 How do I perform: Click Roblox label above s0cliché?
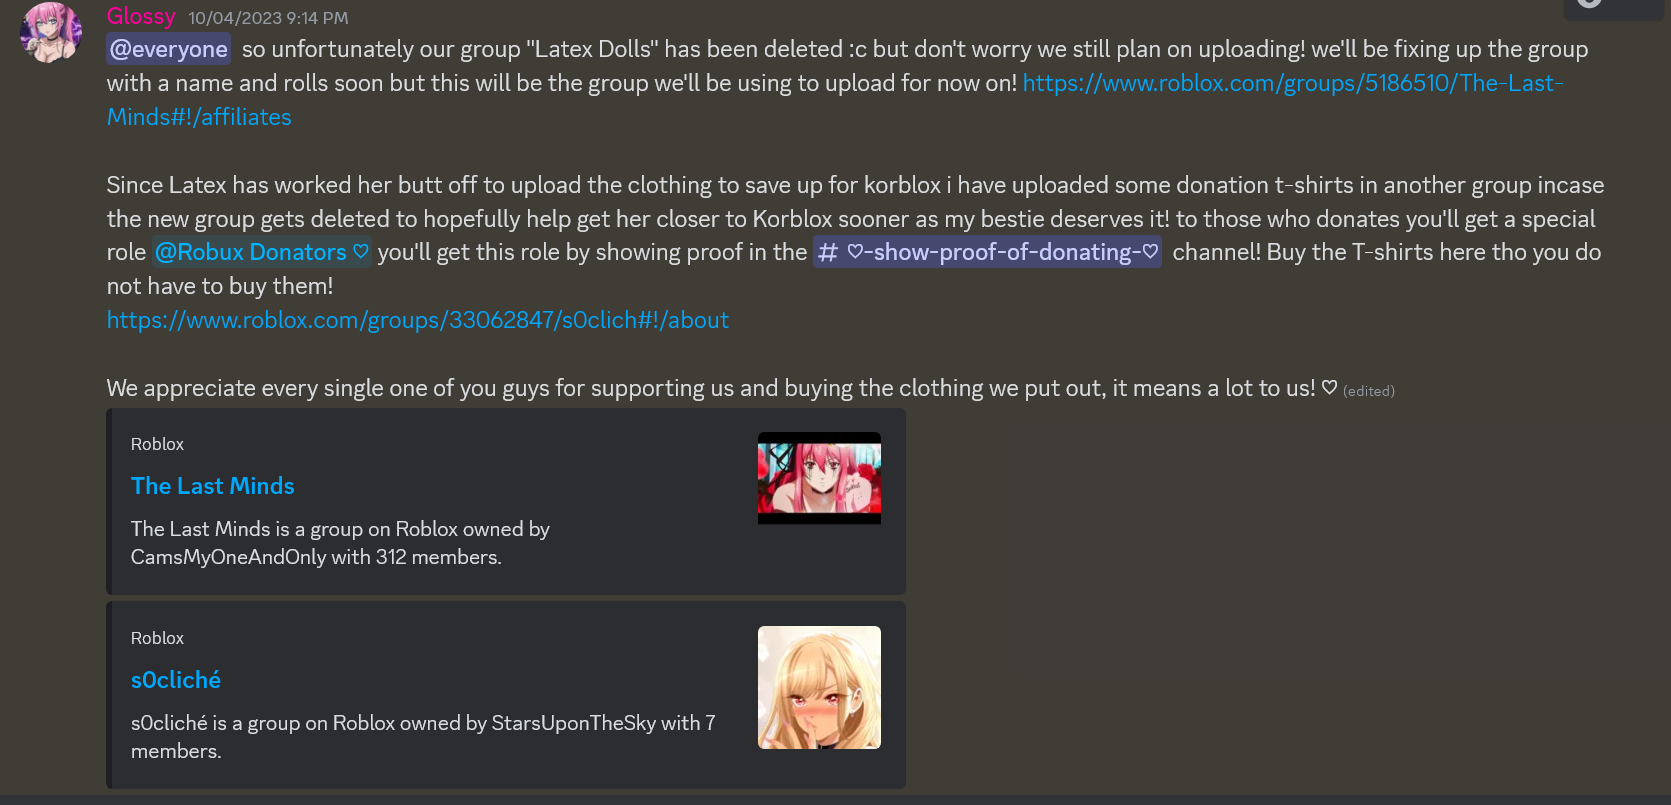[157, 638]
